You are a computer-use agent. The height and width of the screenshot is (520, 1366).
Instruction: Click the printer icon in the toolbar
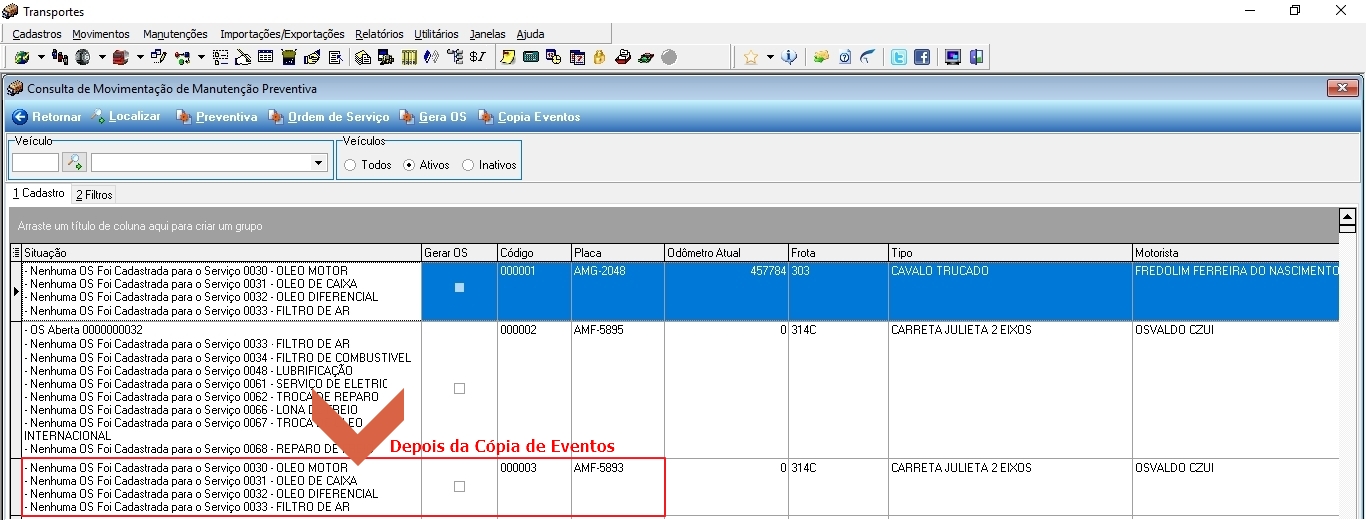tap(623, 57)
